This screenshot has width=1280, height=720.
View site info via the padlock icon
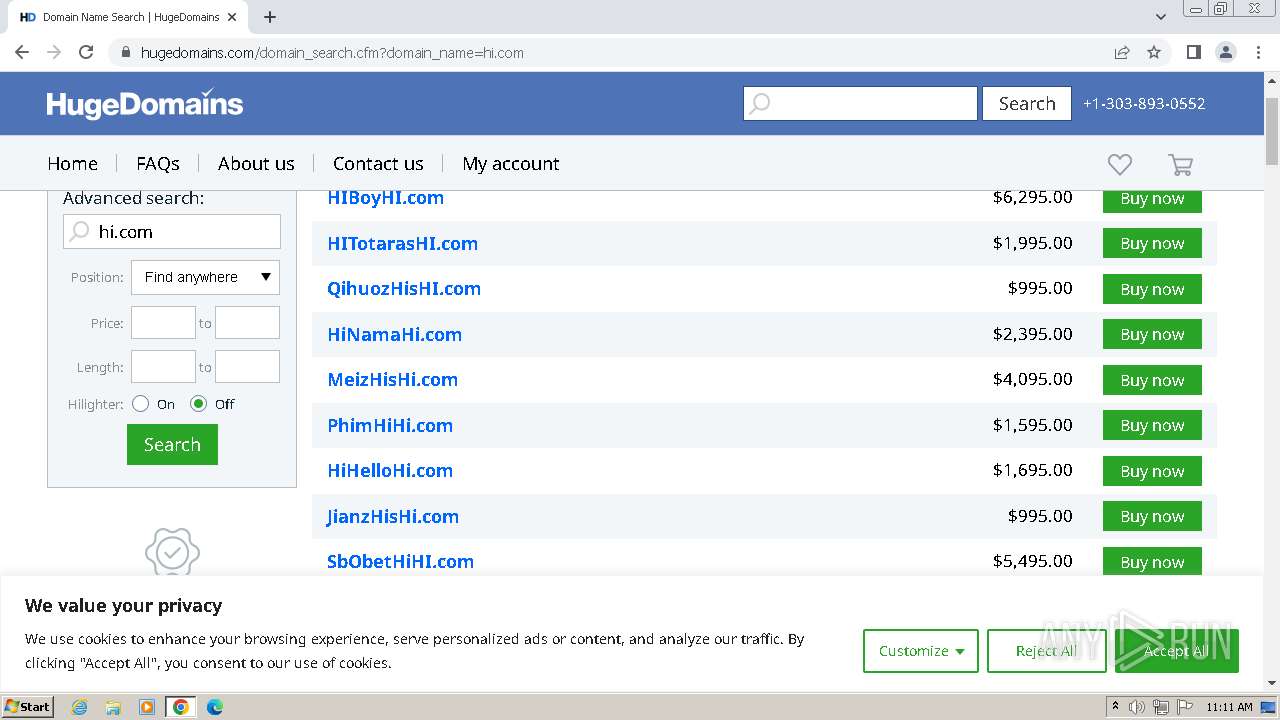click(x=125, y=52)
